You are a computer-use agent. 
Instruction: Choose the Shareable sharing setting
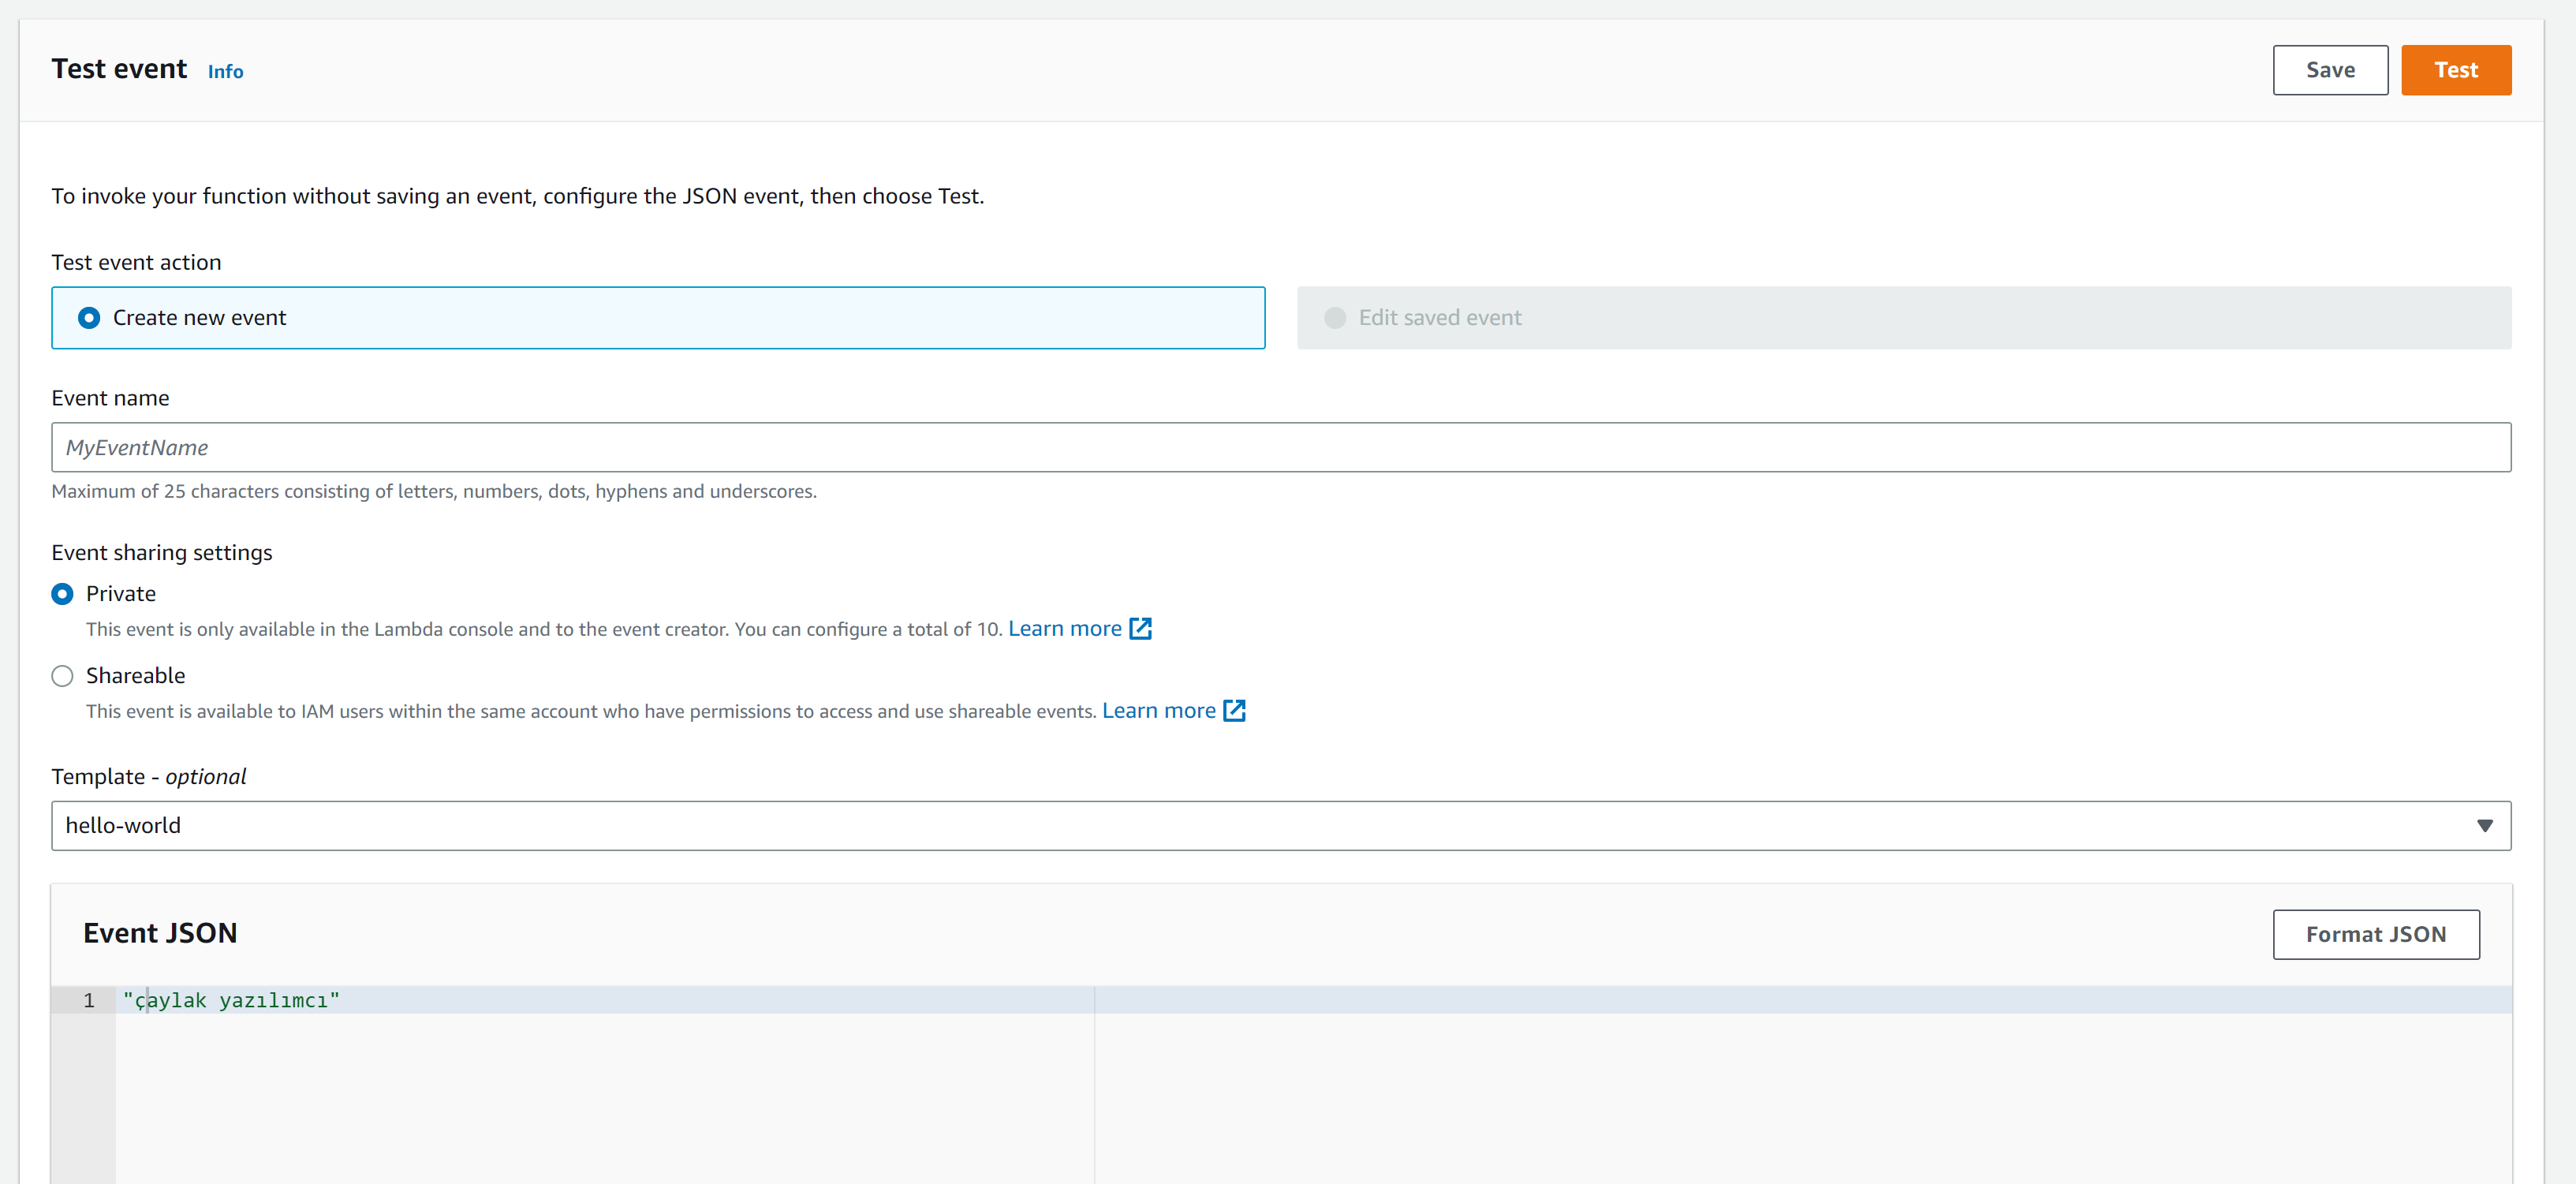coord(62,676)
